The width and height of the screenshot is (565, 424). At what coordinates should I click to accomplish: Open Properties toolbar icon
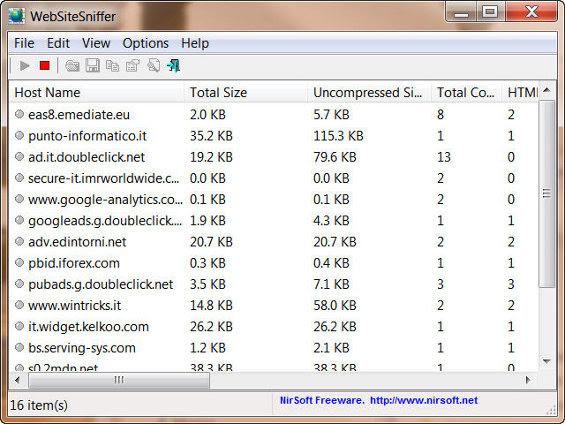point(133,66)
